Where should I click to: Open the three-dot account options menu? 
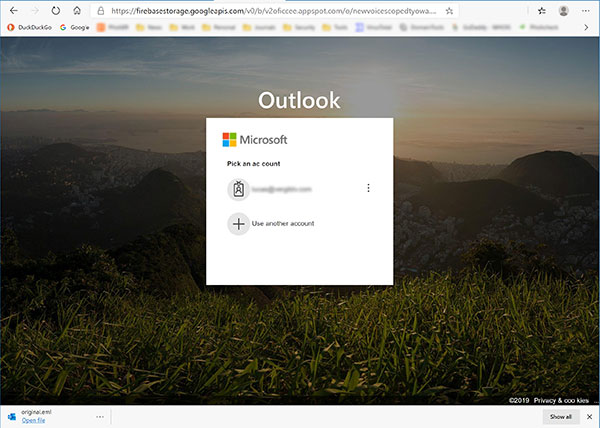368,188
